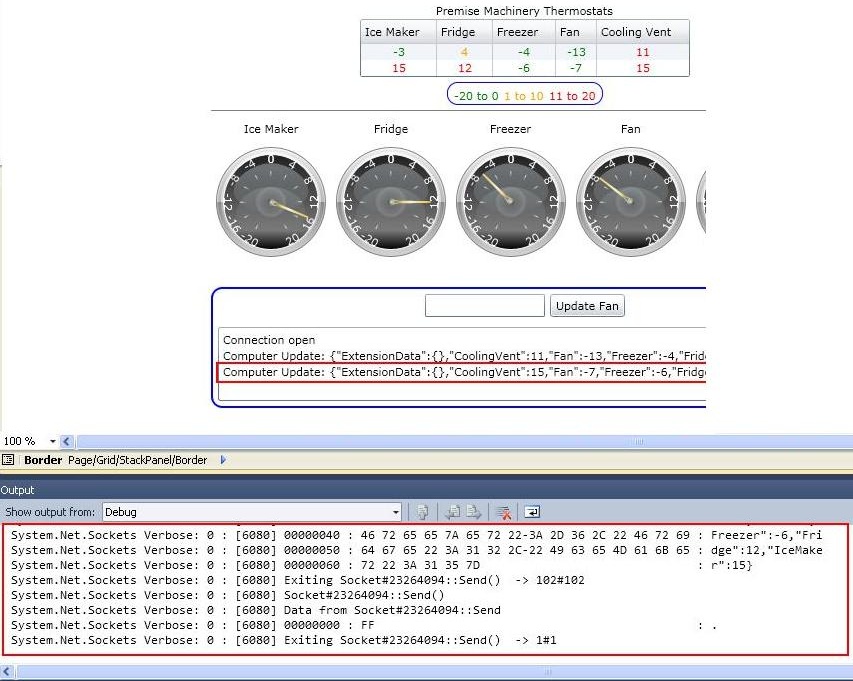Open the document outline icon beside Border
853x681 pixels.
[8, 460]
